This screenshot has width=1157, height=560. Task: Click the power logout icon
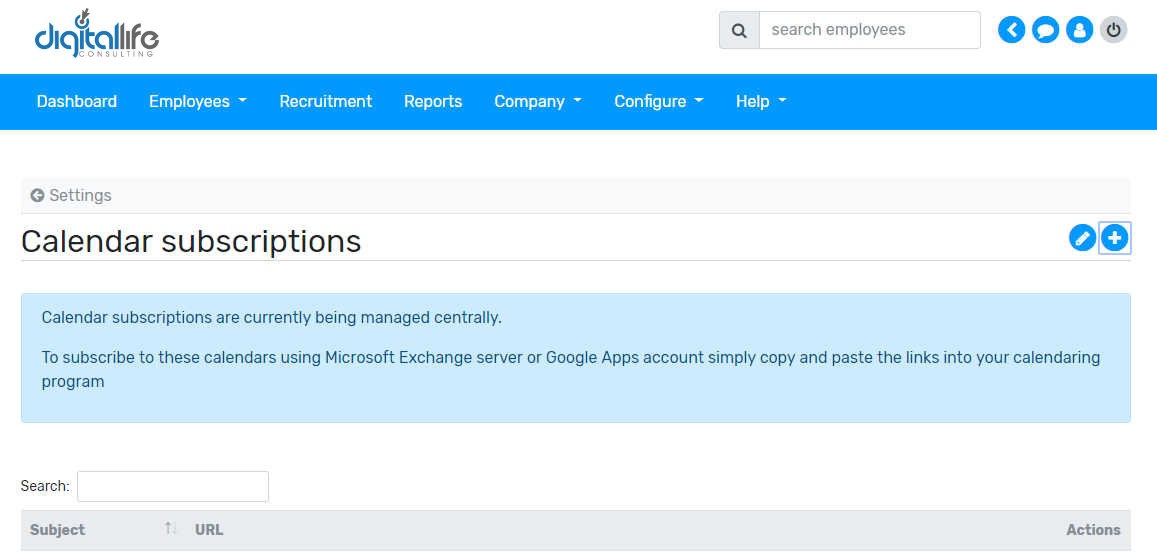pos(1113,30)
